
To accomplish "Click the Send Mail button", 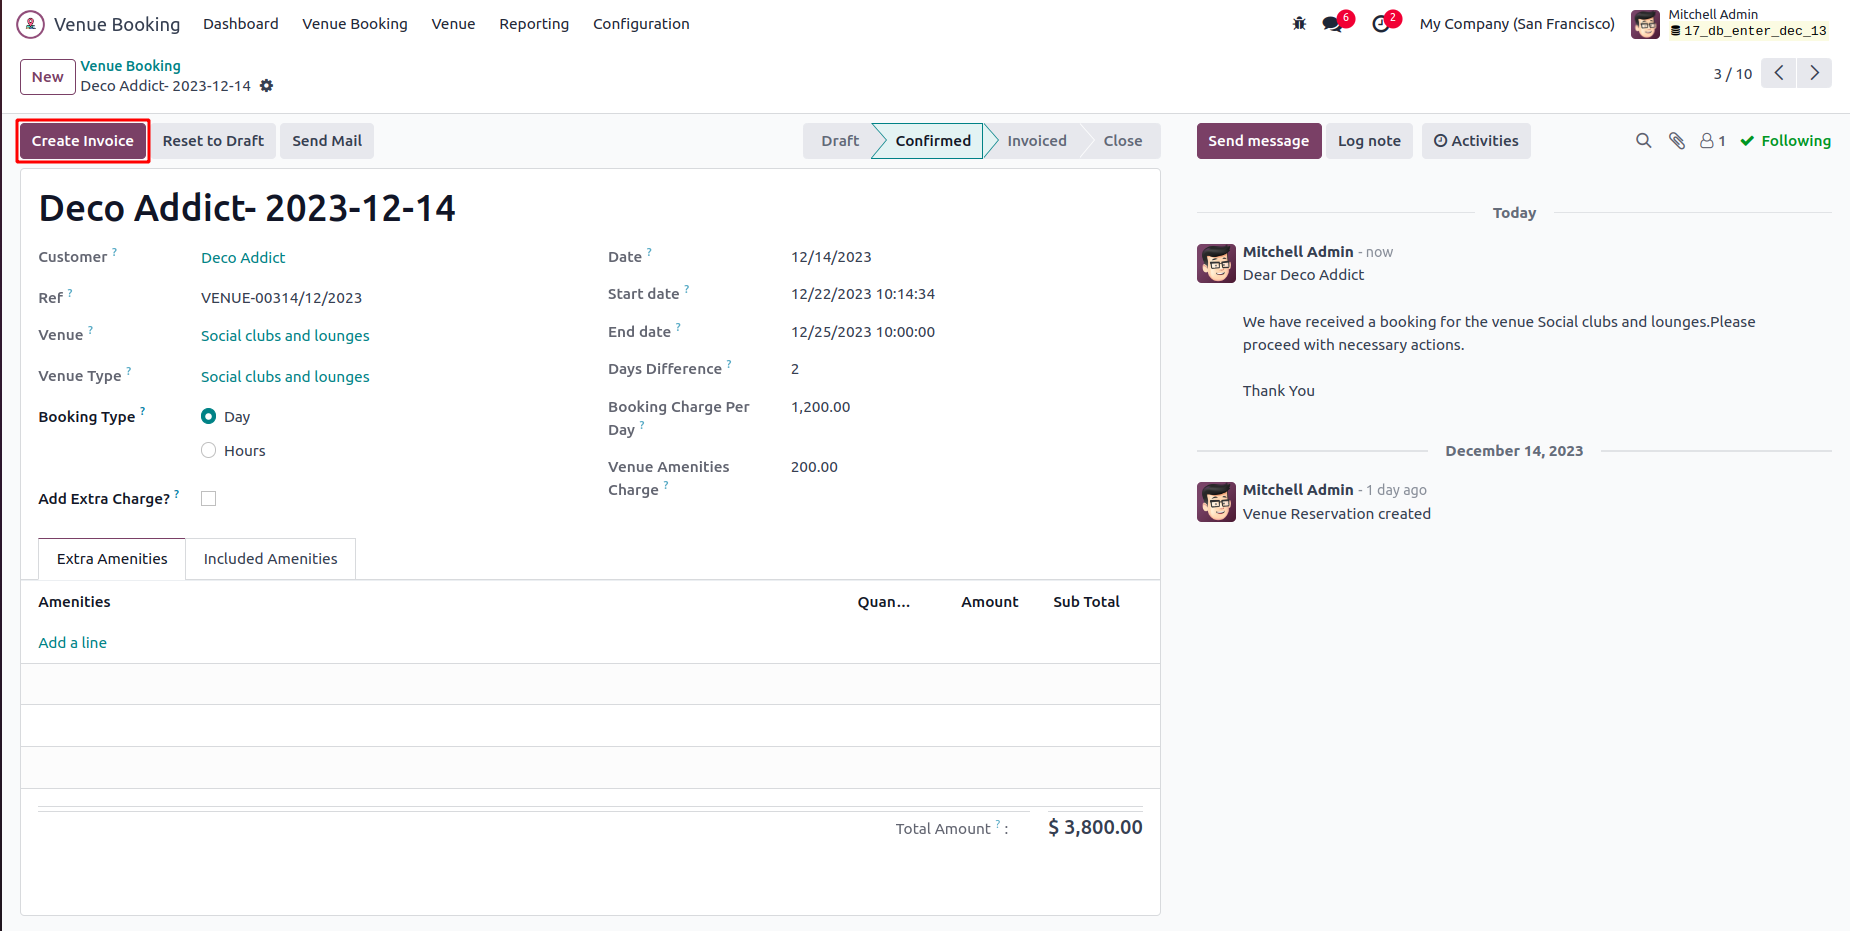I will click(327, 141).
